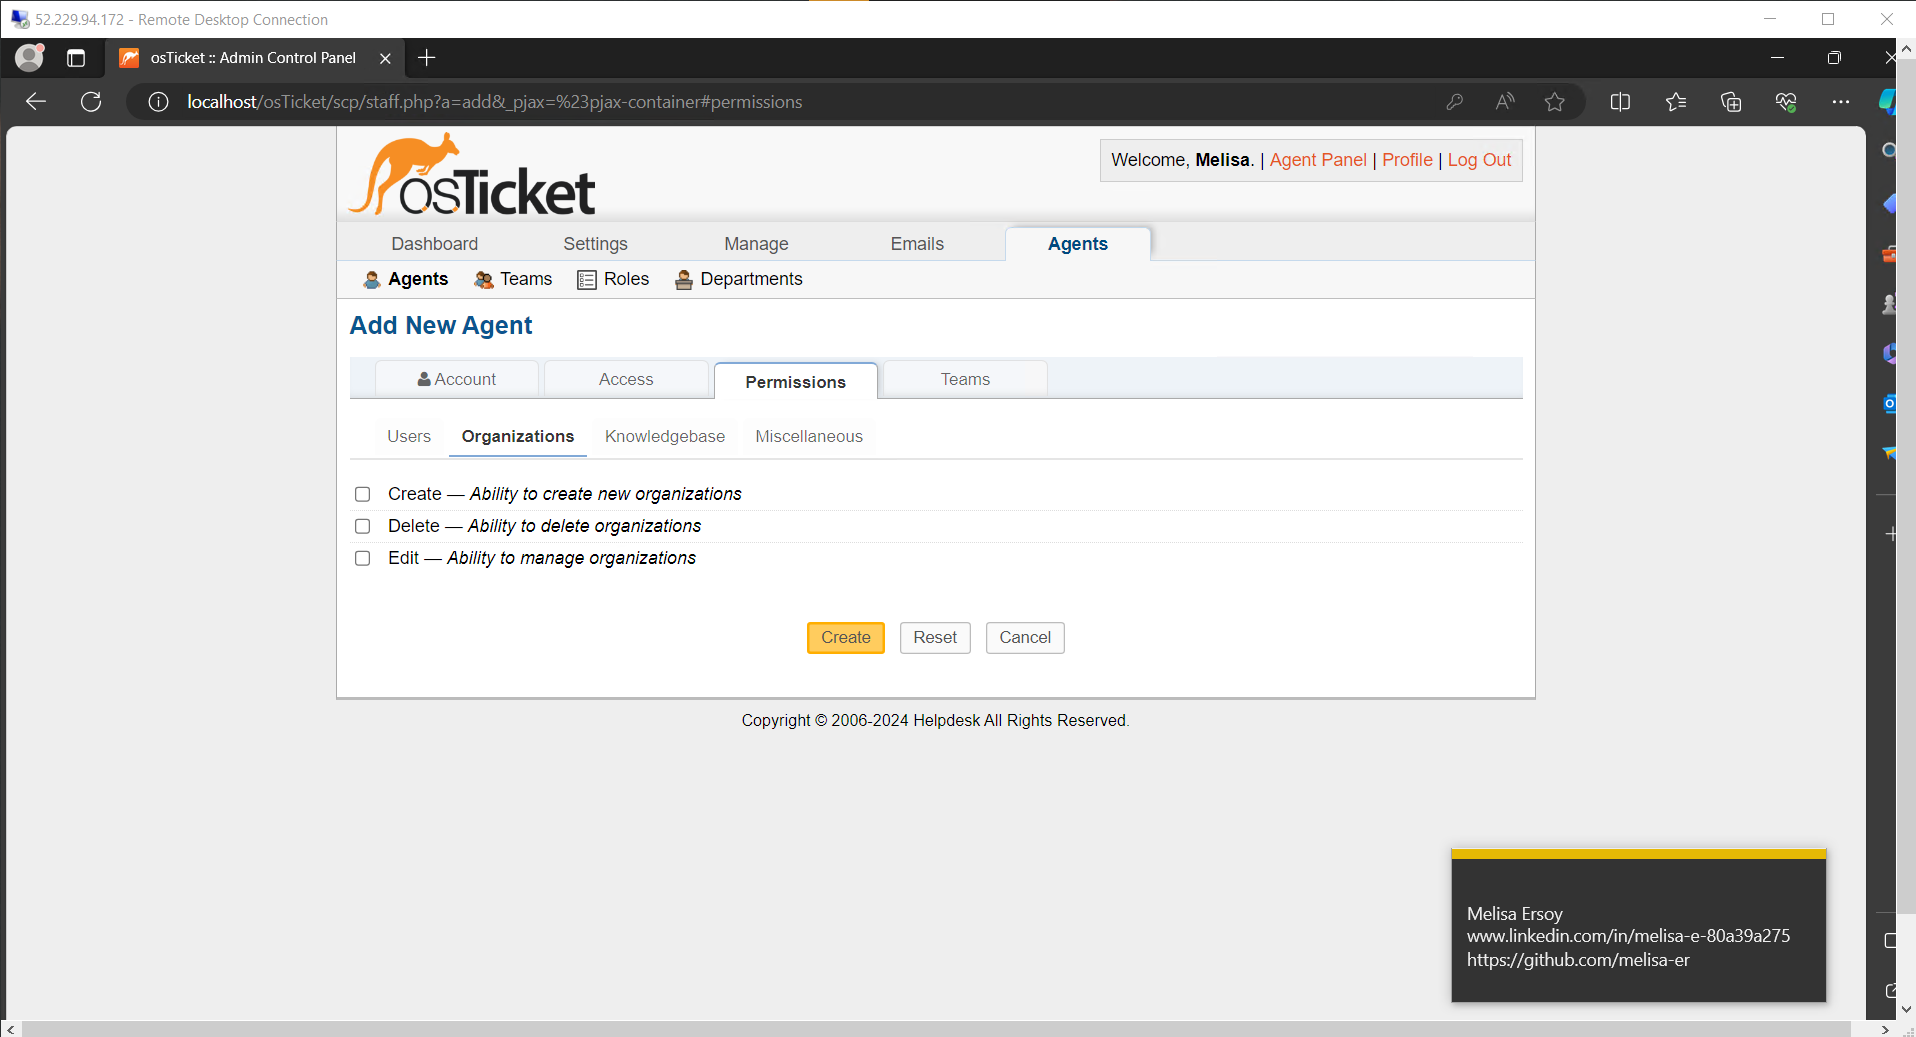The width and height of the screenshot is (1916, 1037).
Task: Click the Cancel button
Action: coord(1025,638)
